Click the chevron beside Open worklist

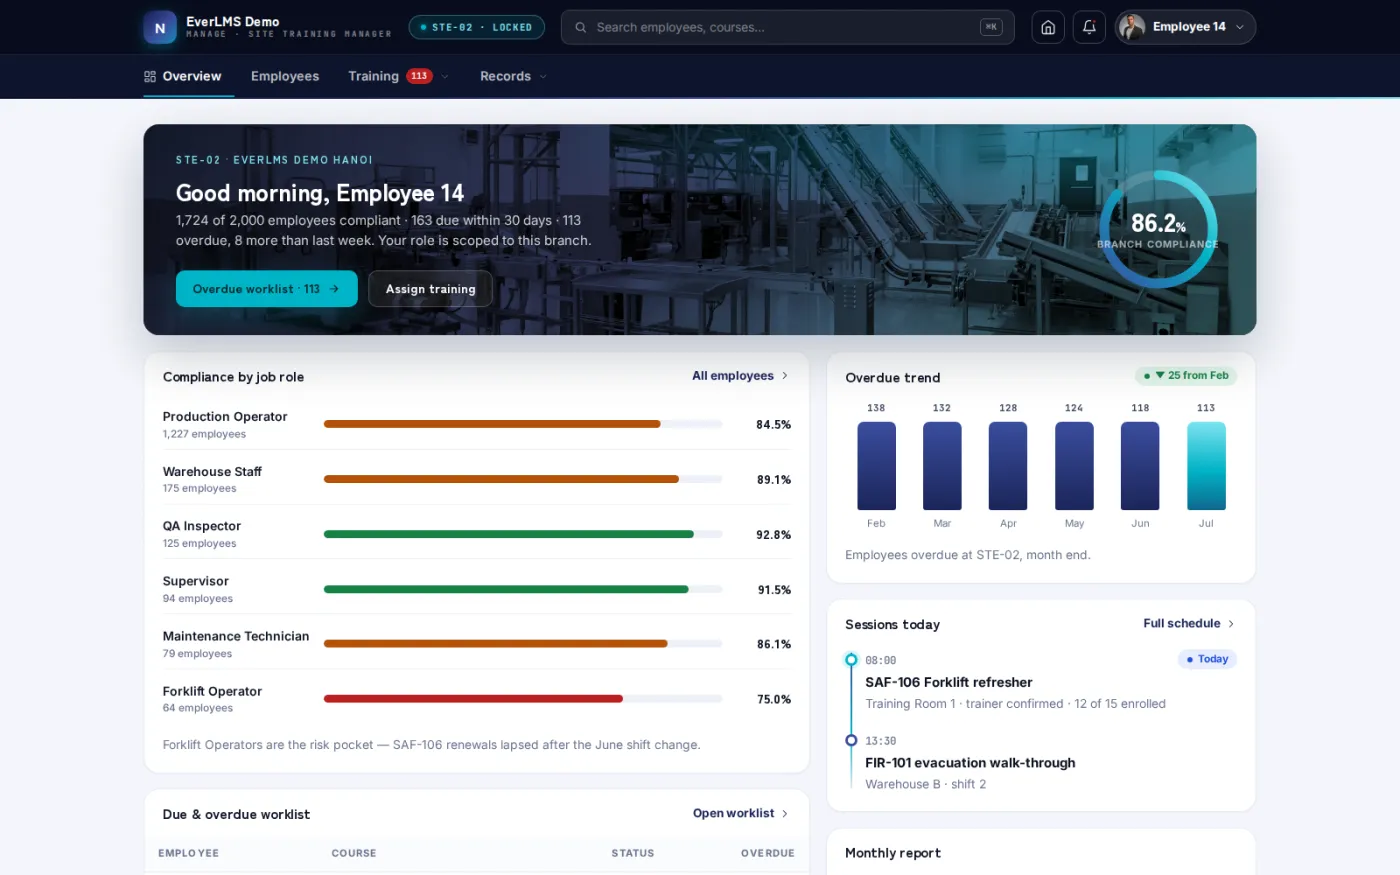tap(785, 814)
